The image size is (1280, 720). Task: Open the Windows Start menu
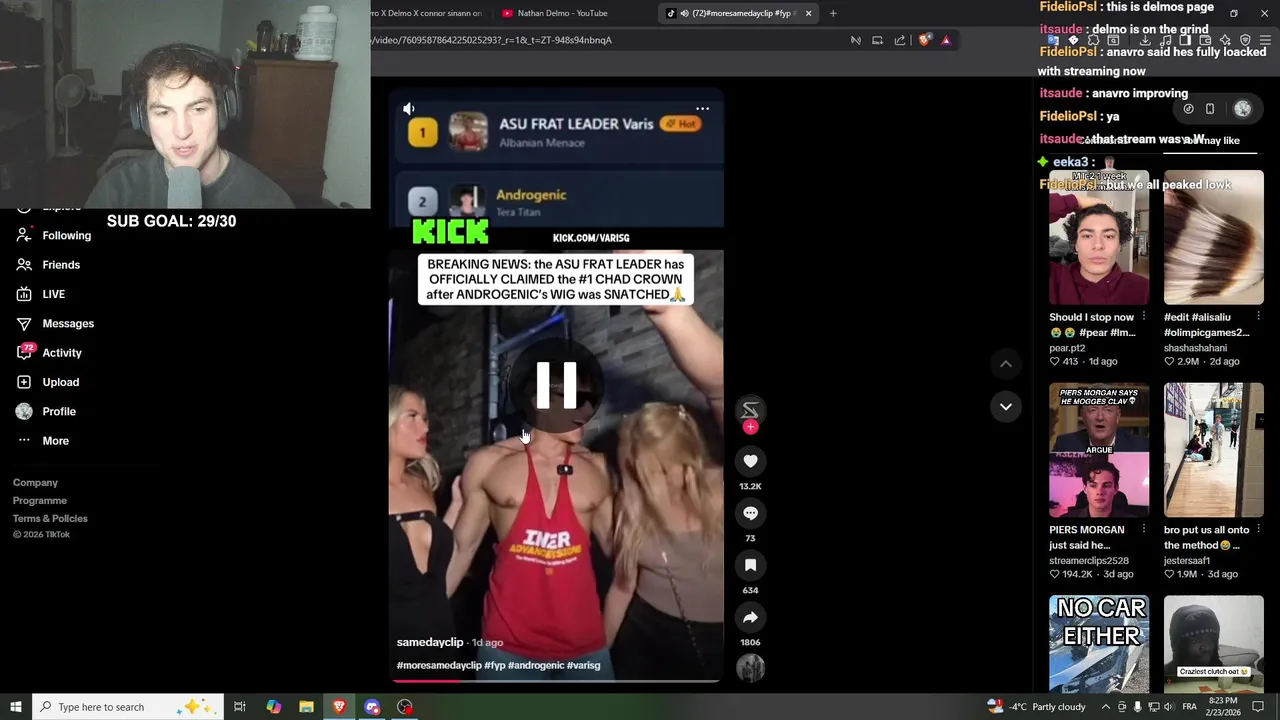click(15, 707)
